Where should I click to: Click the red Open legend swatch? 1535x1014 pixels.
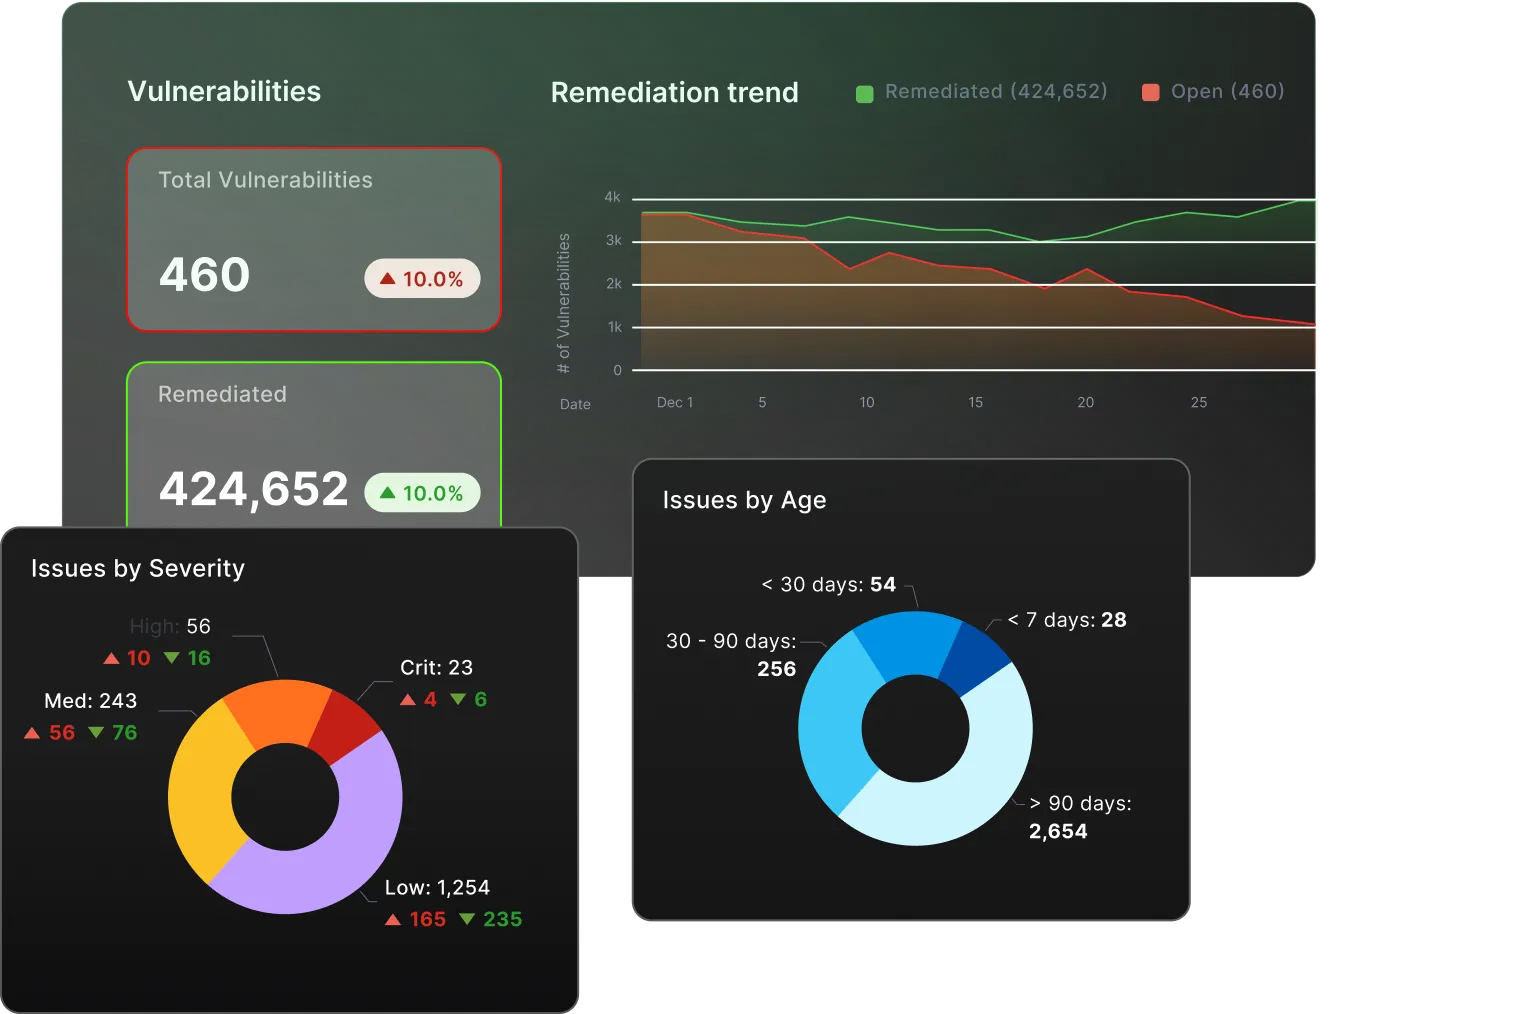point(1153,91)
